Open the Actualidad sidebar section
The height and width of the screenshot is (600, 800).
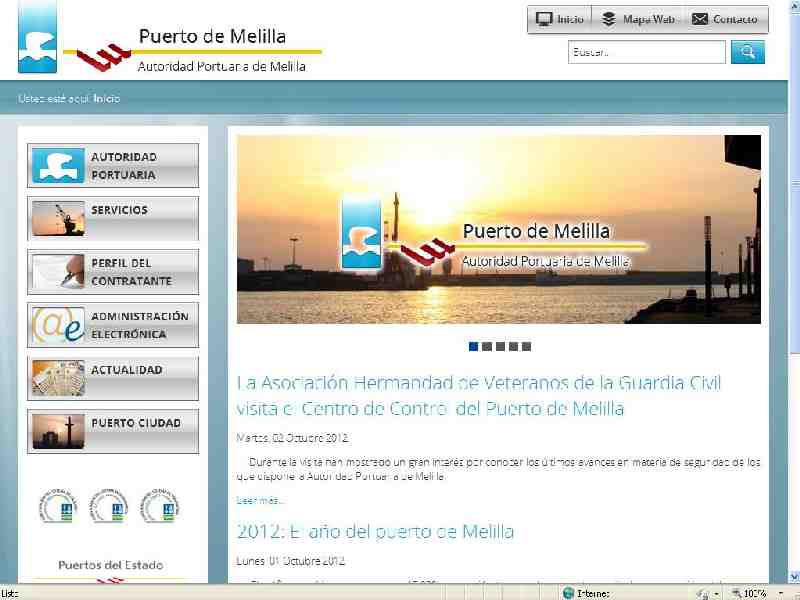[x=113, y=378]
